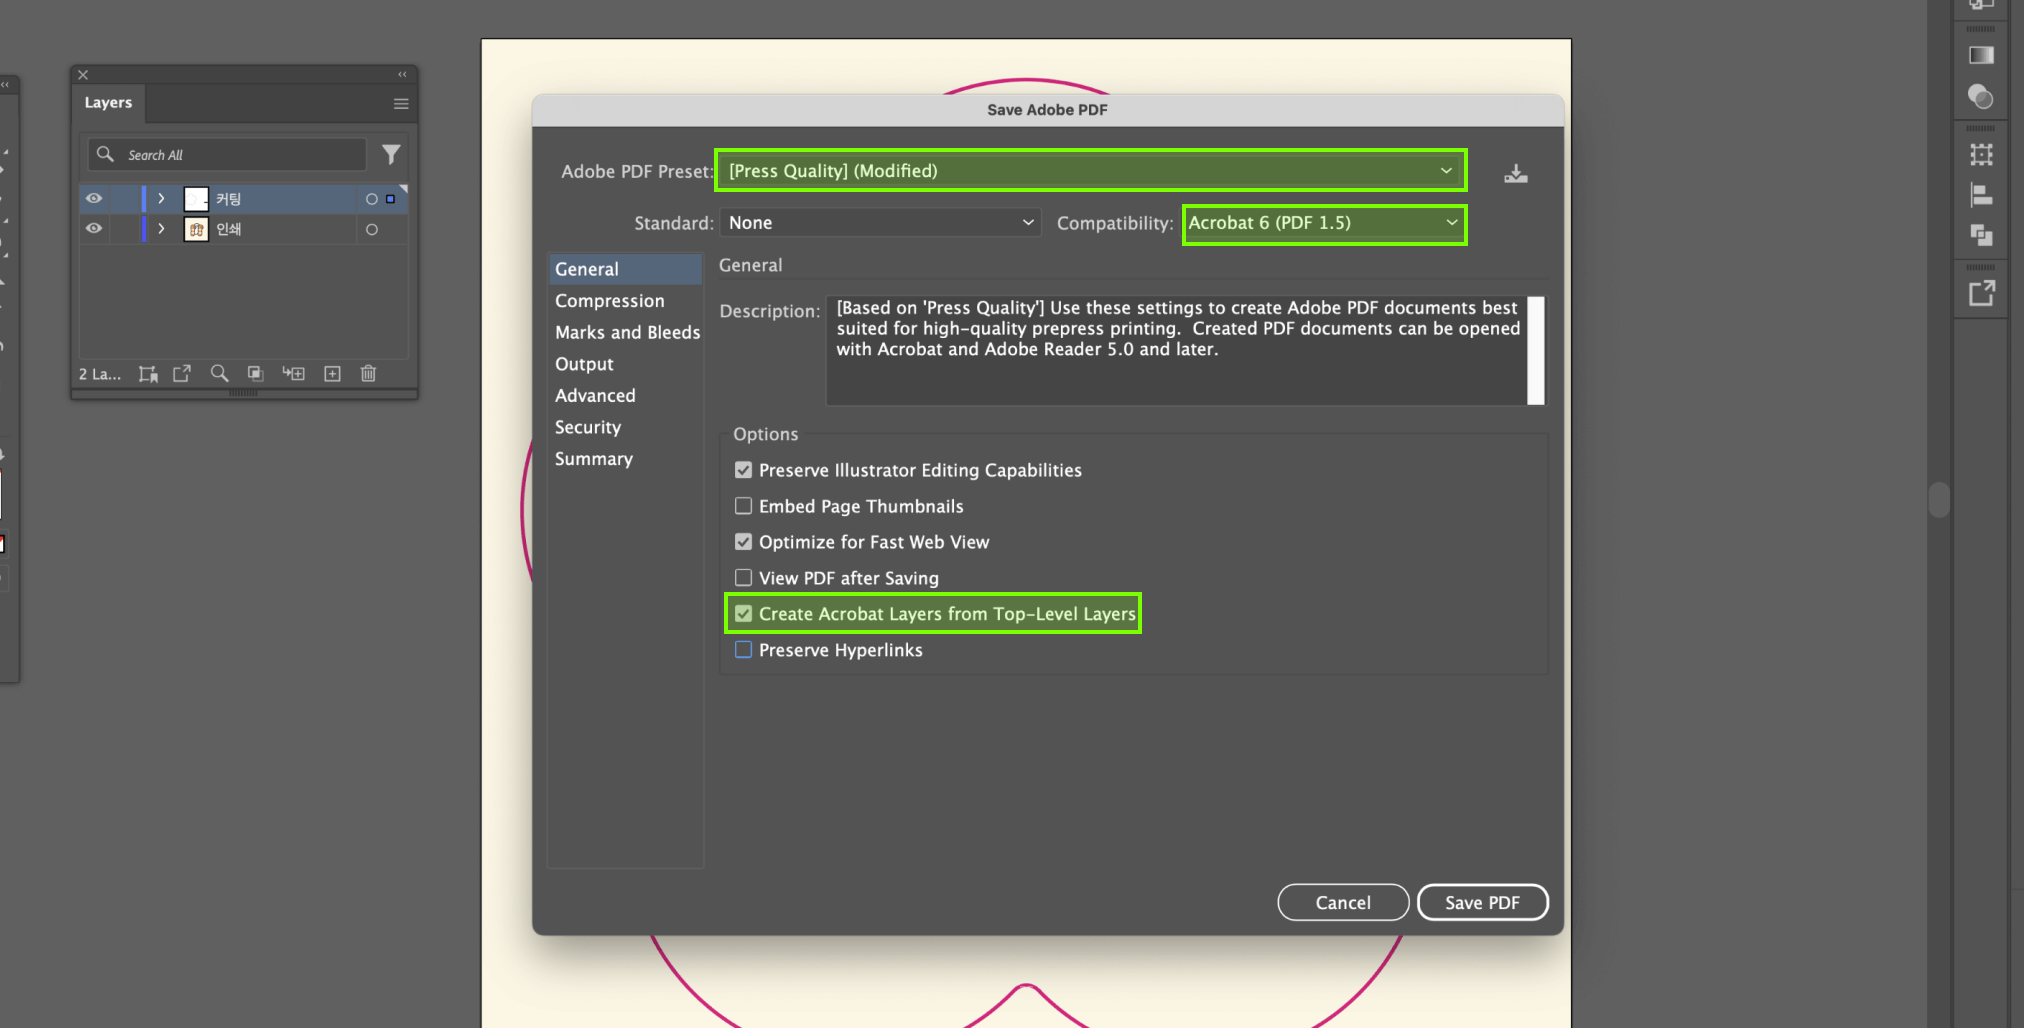Click the canvas vertical scrollbar thumb
The image size is (2024, 1028).
pyautogui.click(x=1939, y=500)
